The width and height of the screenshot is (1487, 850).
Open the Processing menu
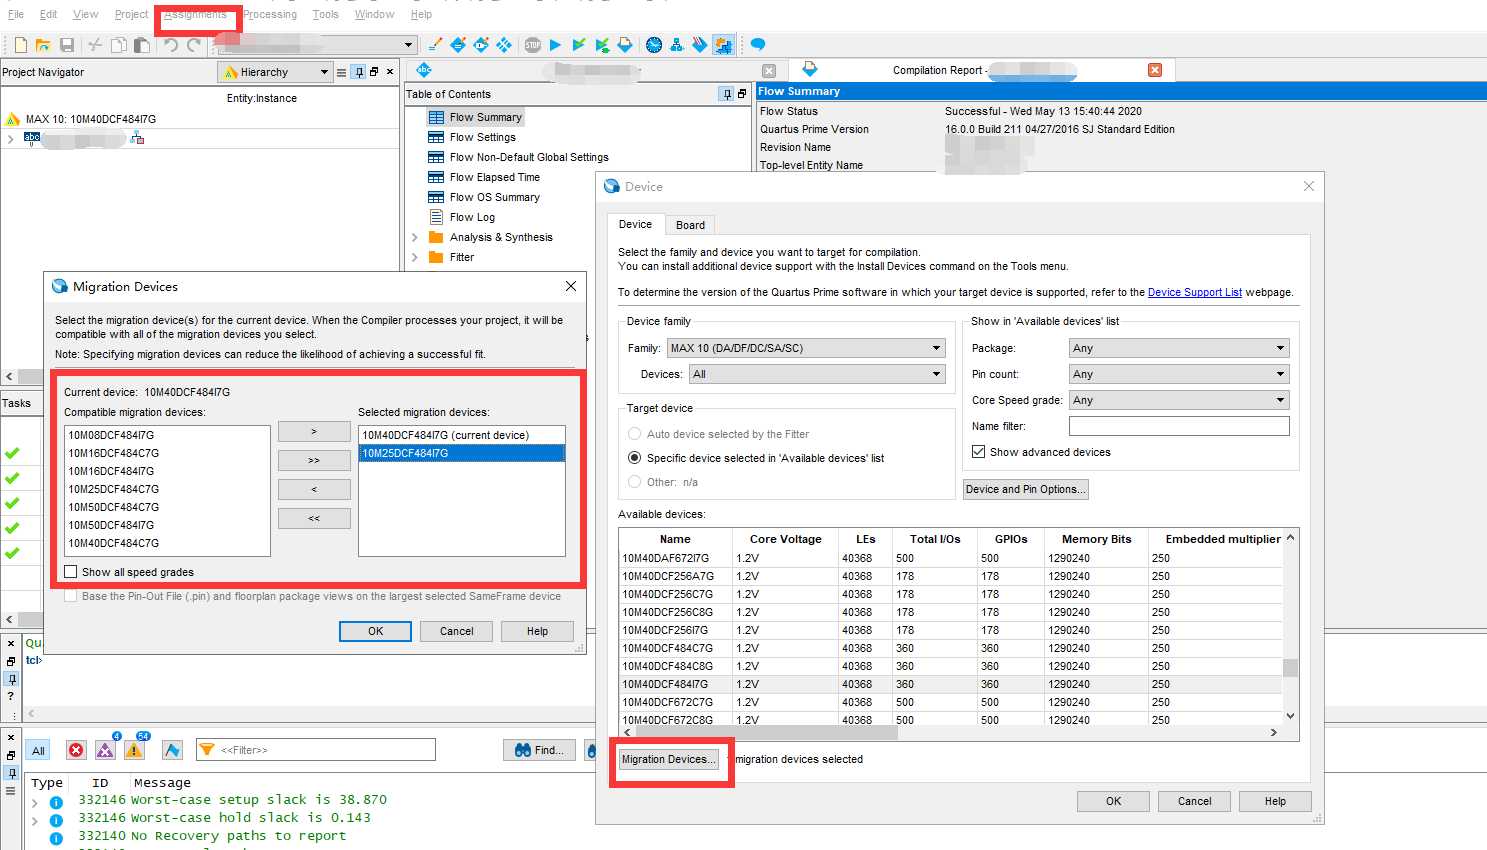pos(270,14)
